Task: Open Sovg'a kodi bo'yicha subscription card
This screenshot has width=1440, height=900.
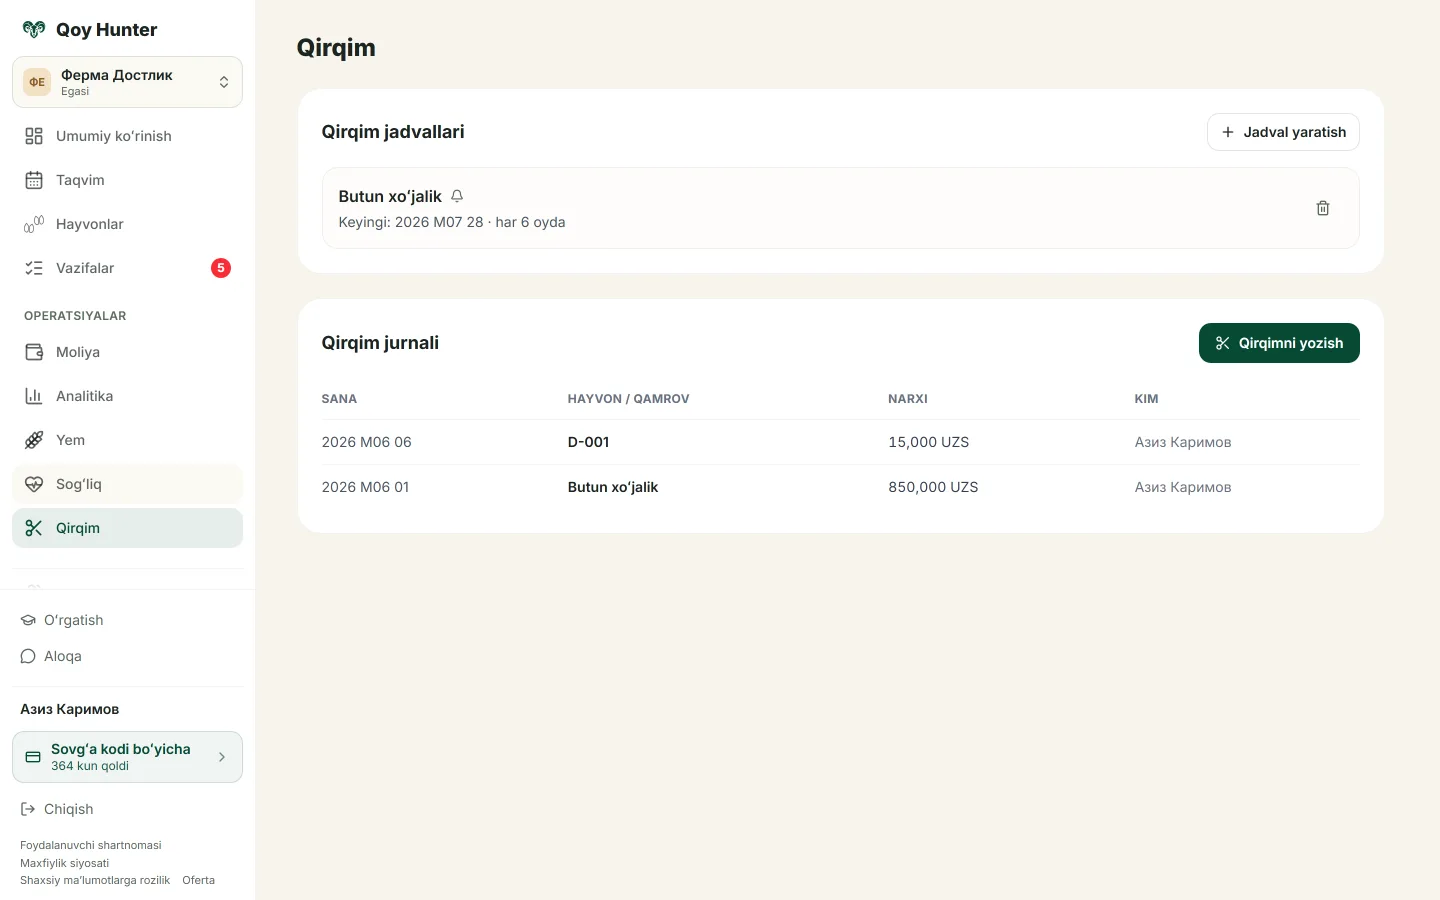Action: coord(127,757)
